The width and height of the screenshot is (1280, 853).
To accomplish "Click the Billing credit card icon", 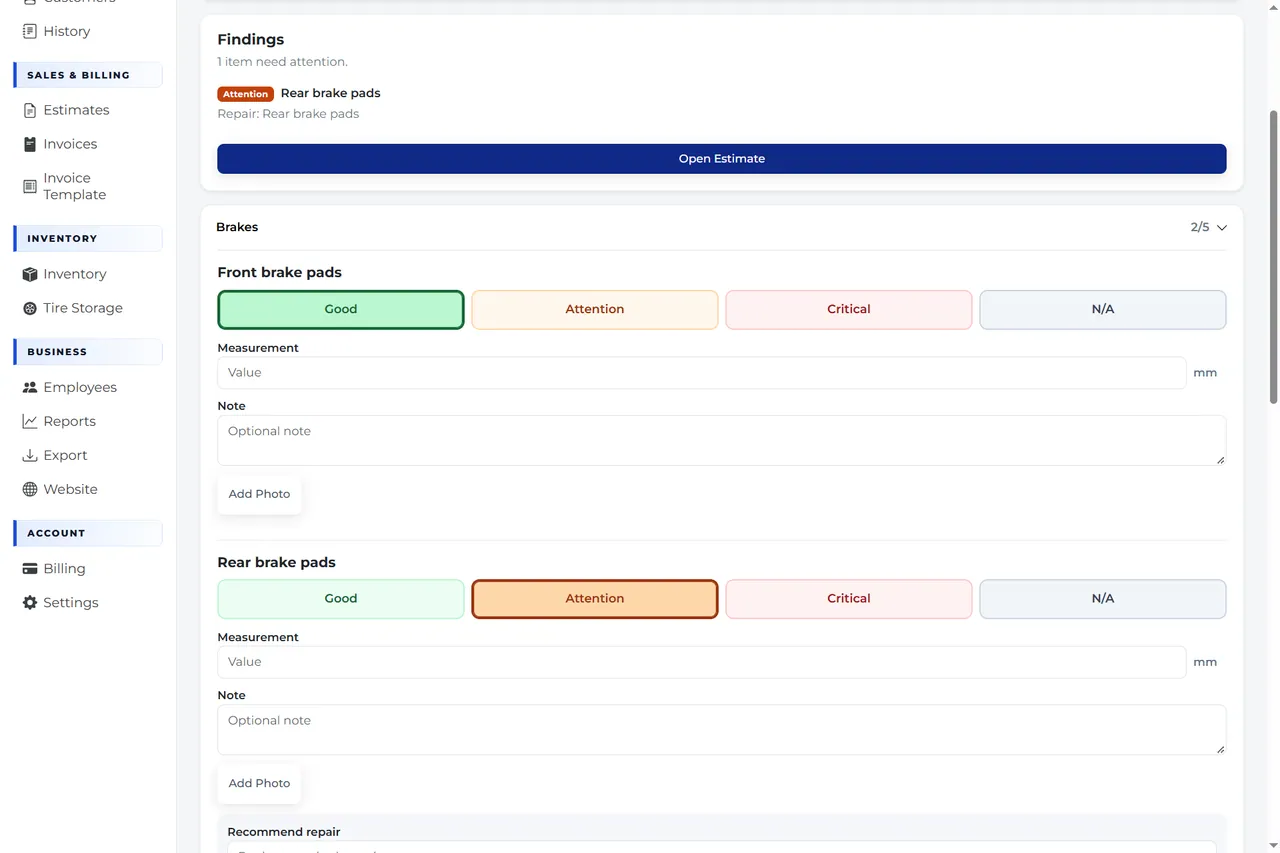I will pyautogui.click(x=30, y=568).
